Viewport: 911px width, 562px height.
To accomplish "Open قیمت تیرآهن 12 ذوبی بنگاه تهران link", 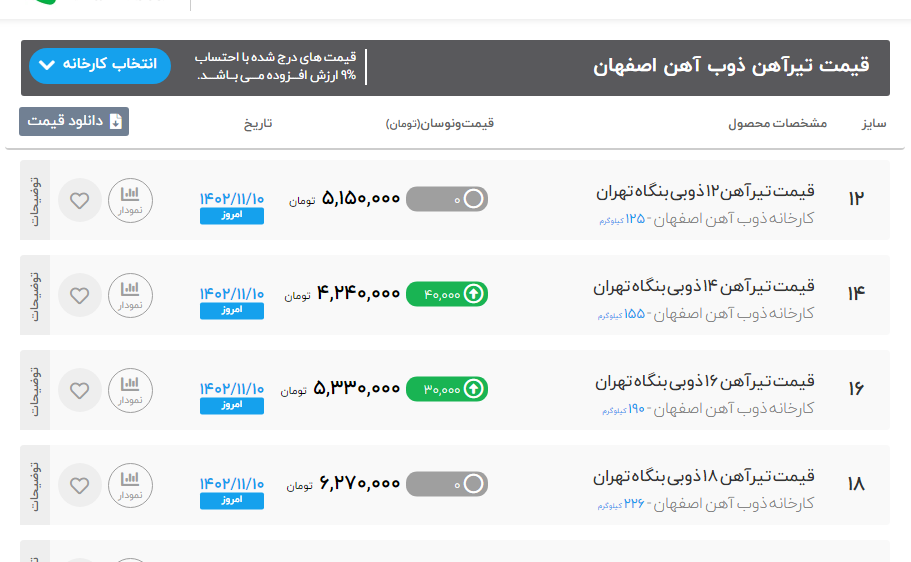I will [x=705, y=191].
